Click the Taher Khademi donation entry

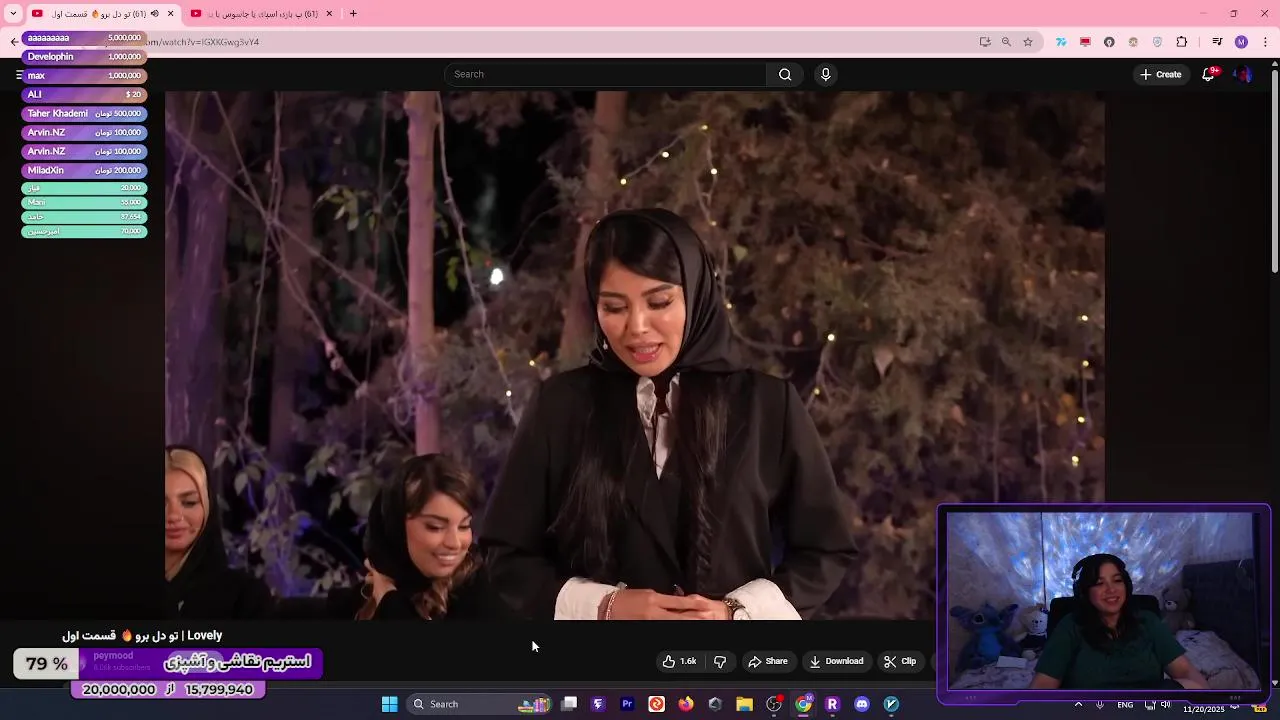[84, 114]
